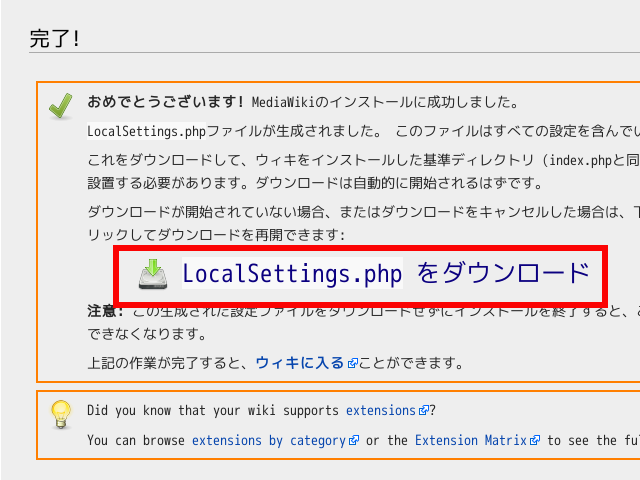Click external-link icon after ウィキに入る
640x480 pixels.
click(351, 363)
